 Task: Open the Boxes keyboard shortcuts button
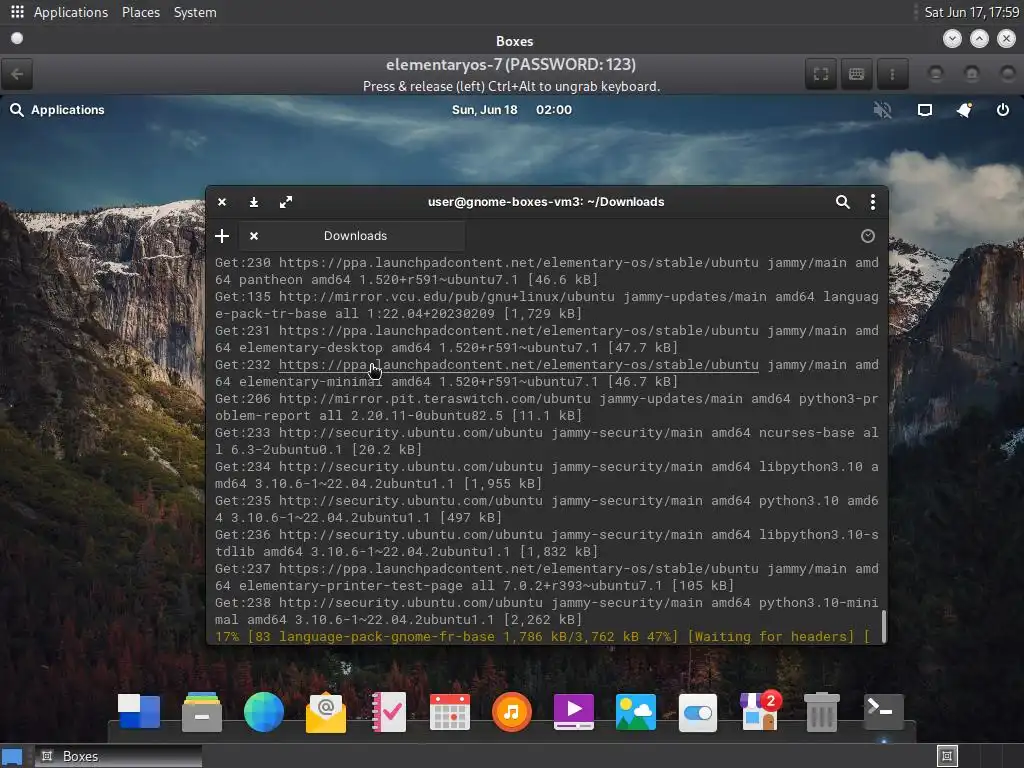coord(856,74)
